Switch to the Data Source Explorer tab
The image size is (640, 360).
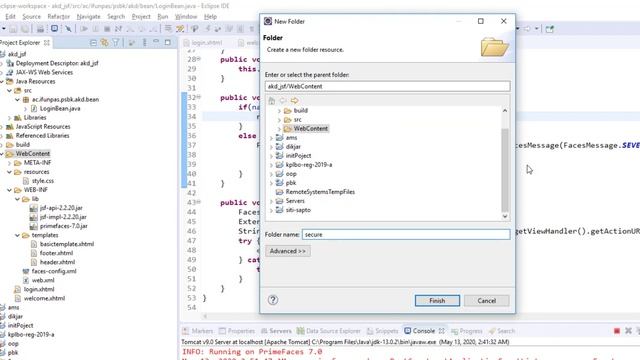(329, 331)
